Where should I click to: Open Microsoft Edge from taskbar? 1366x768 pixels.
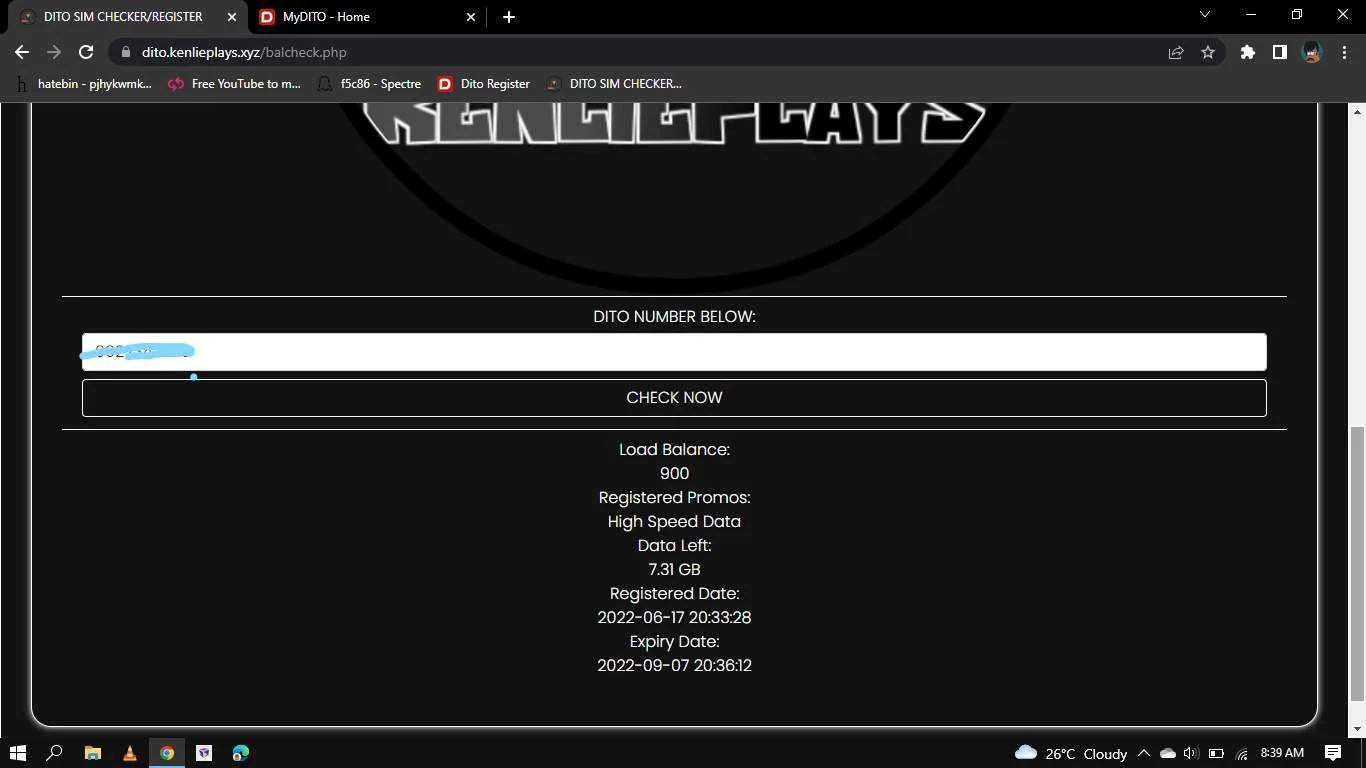coord(241,753)
